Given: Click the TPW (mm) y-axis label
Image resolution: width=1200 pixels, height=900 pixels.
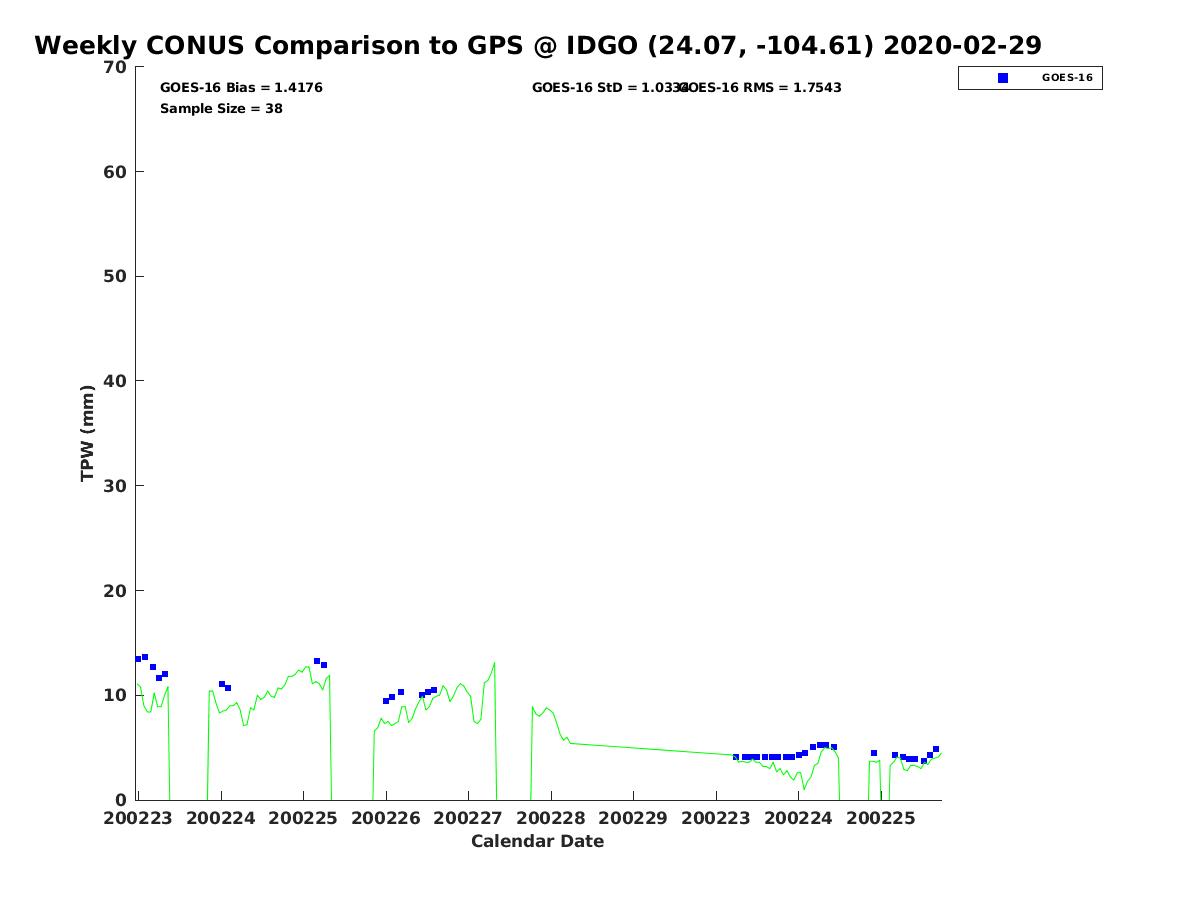Looking at the screenshot, I should pos(88,433).
